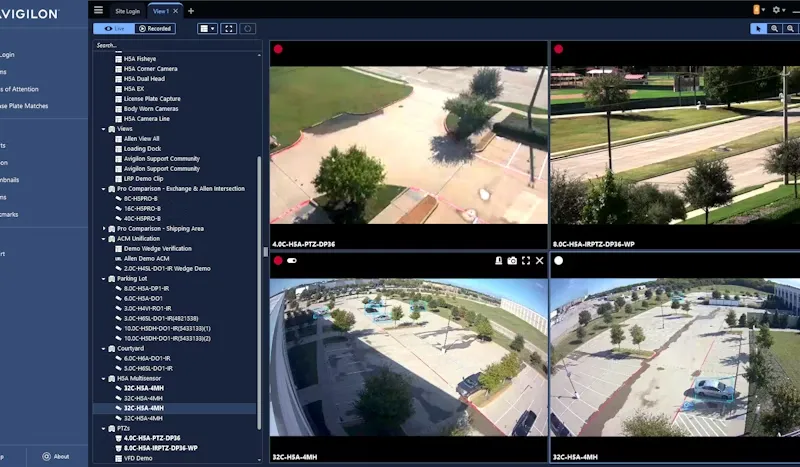
Task: Click the full screen view icon
Action: coord(229,29)
